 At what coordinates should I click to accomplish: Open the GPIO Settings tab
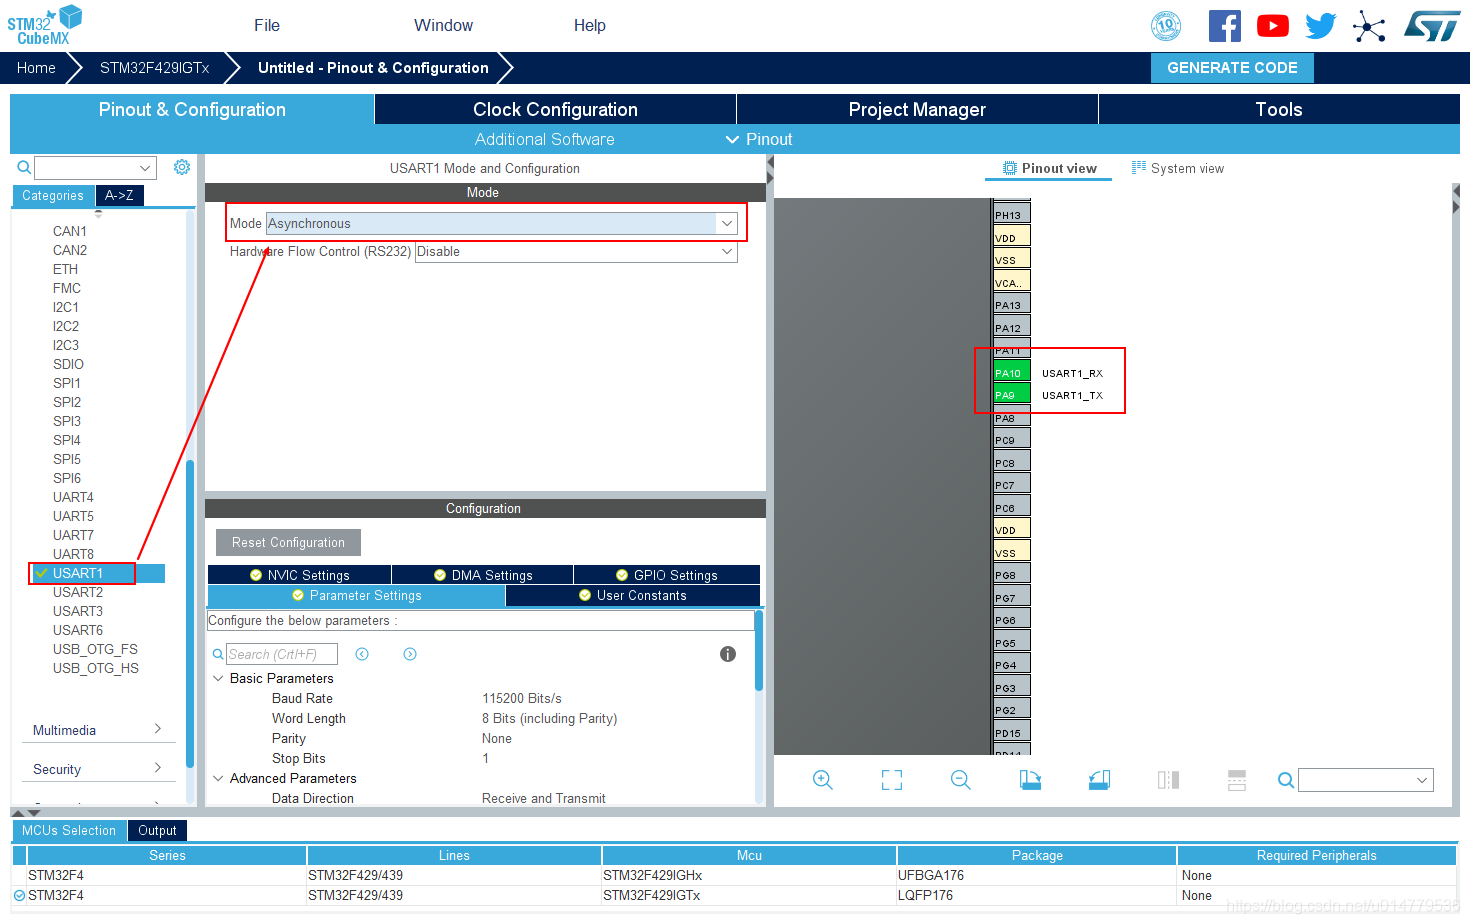(x=666, y=575)
